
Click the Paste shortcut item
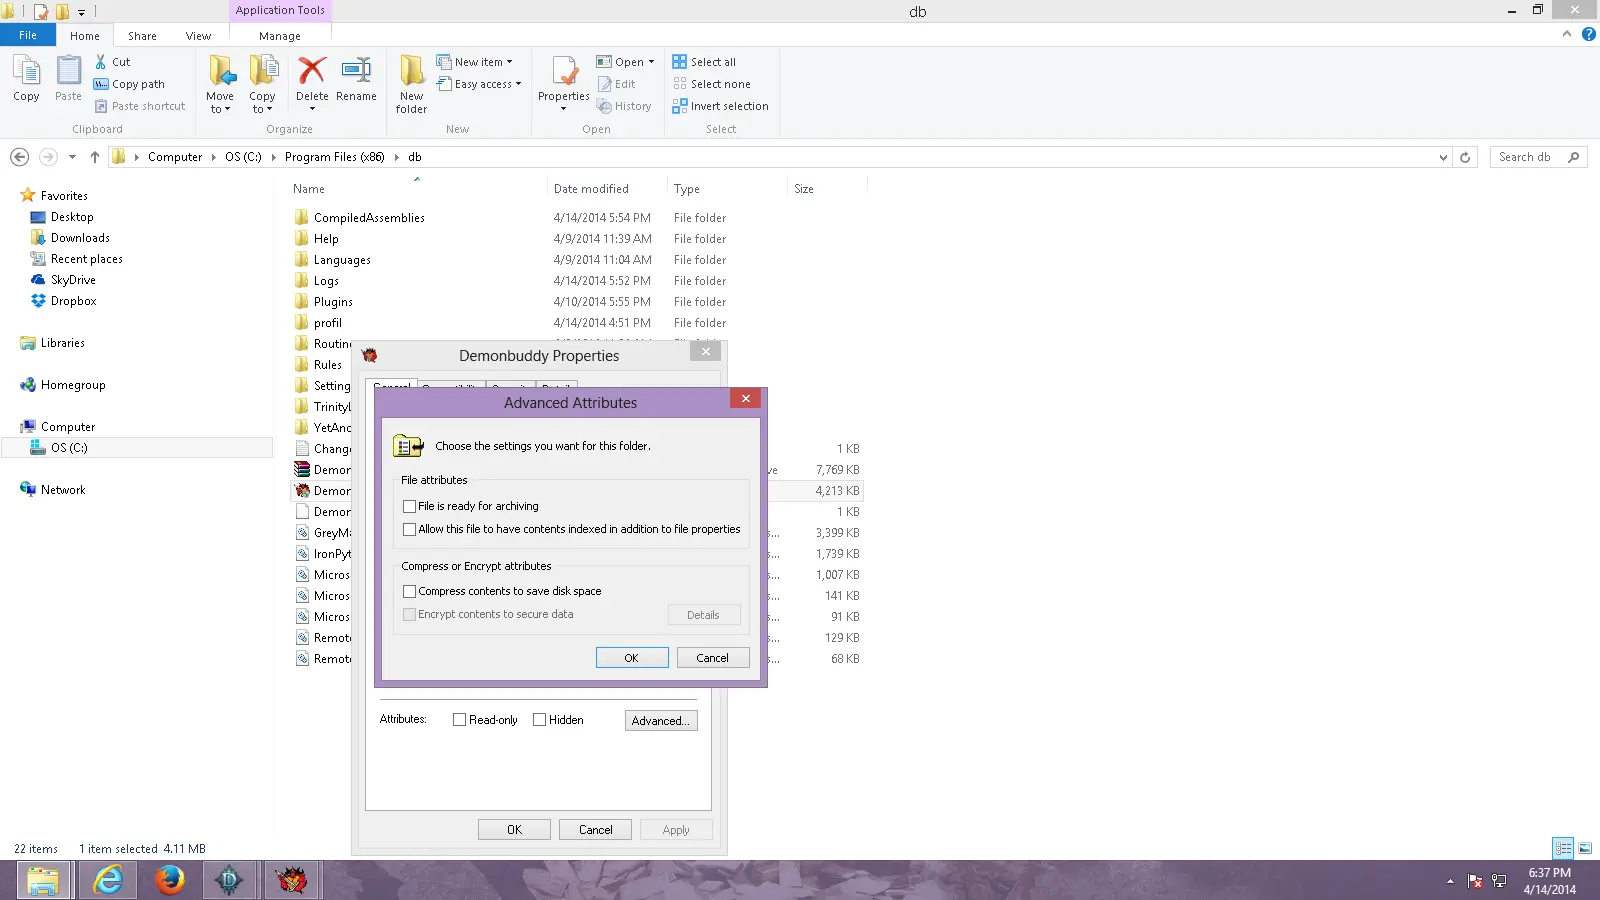pyautogui.click(x=140, y=106)
